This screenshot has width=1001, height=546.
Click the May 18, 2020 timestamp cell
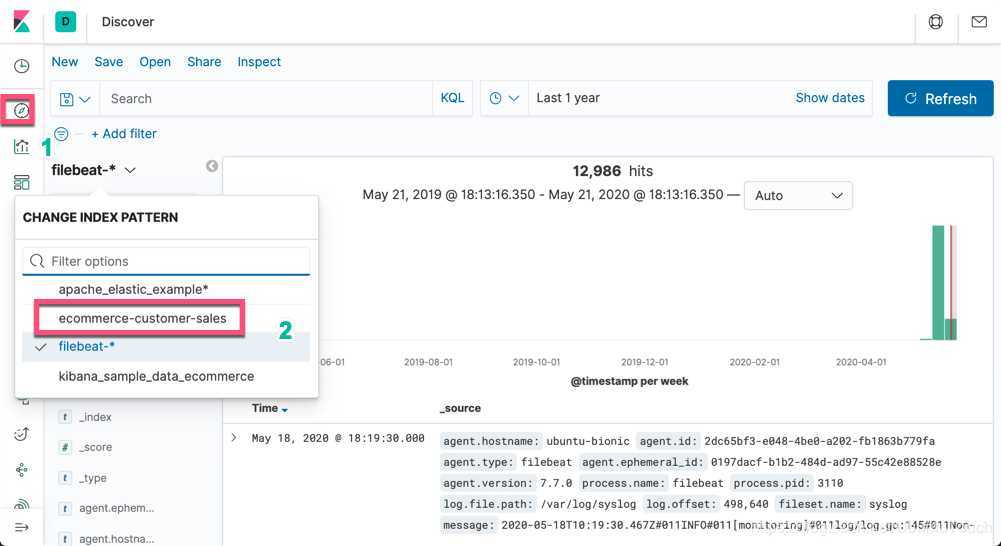[x=338, y=438]
